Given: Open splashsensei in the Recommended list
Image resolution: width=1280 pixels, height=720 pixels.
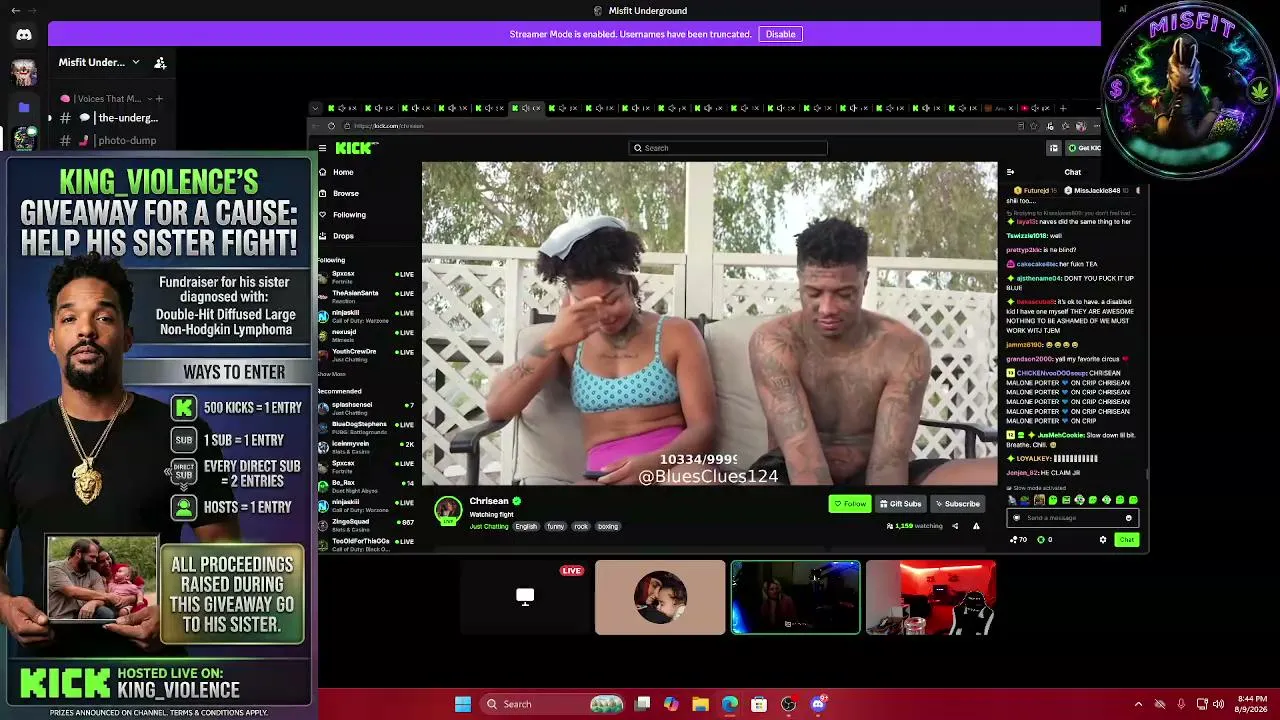Looking at the screenshot, I should pos(366,407).
